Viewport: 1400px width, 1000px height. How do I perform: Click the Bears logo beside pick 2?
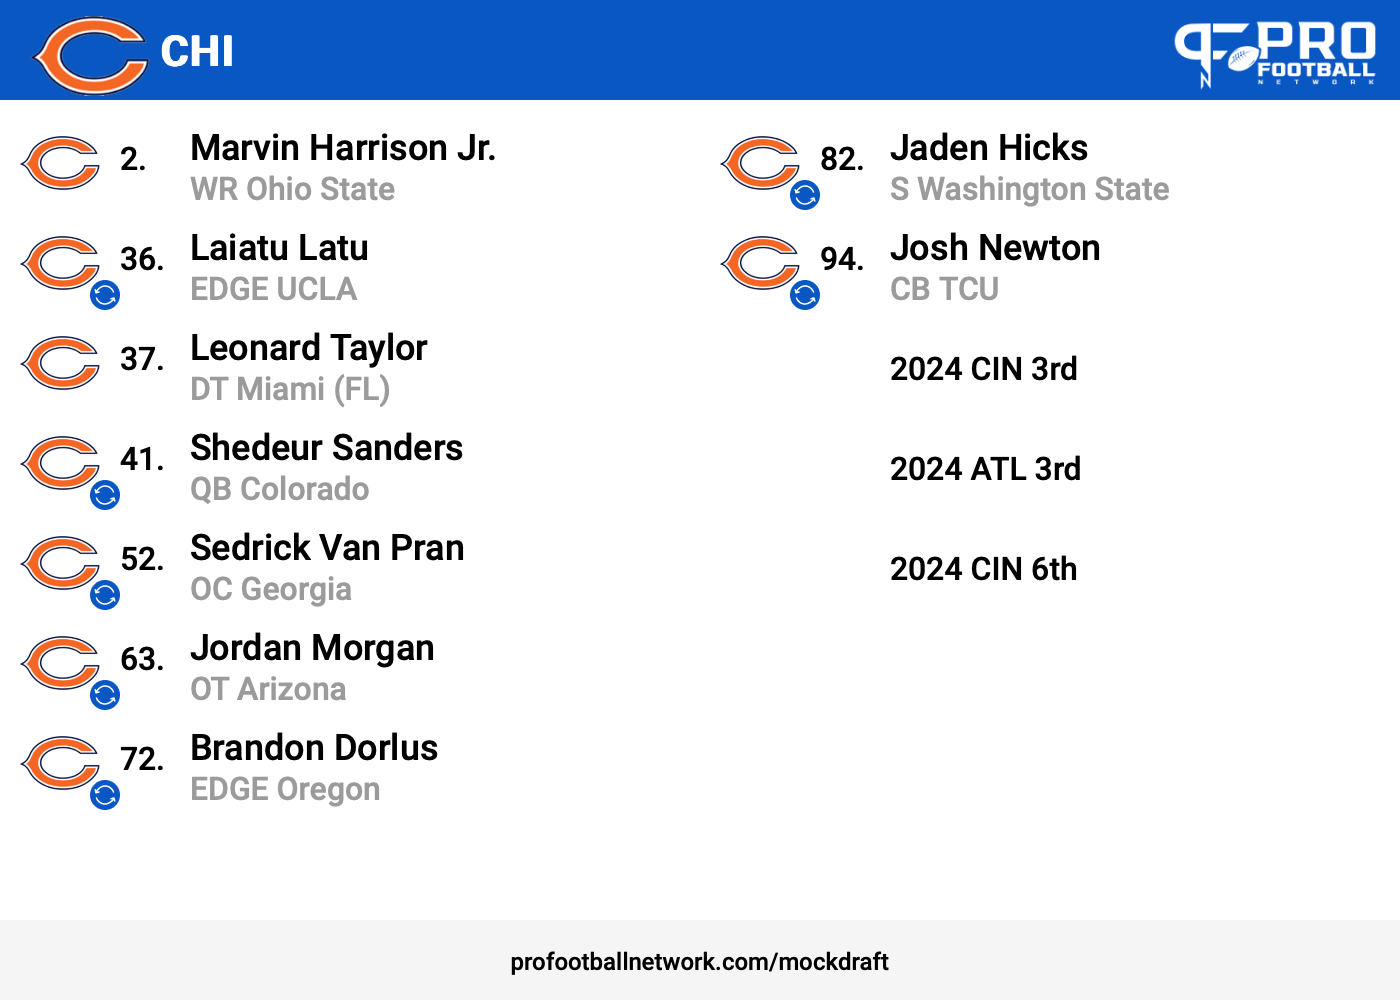point(60,163)
